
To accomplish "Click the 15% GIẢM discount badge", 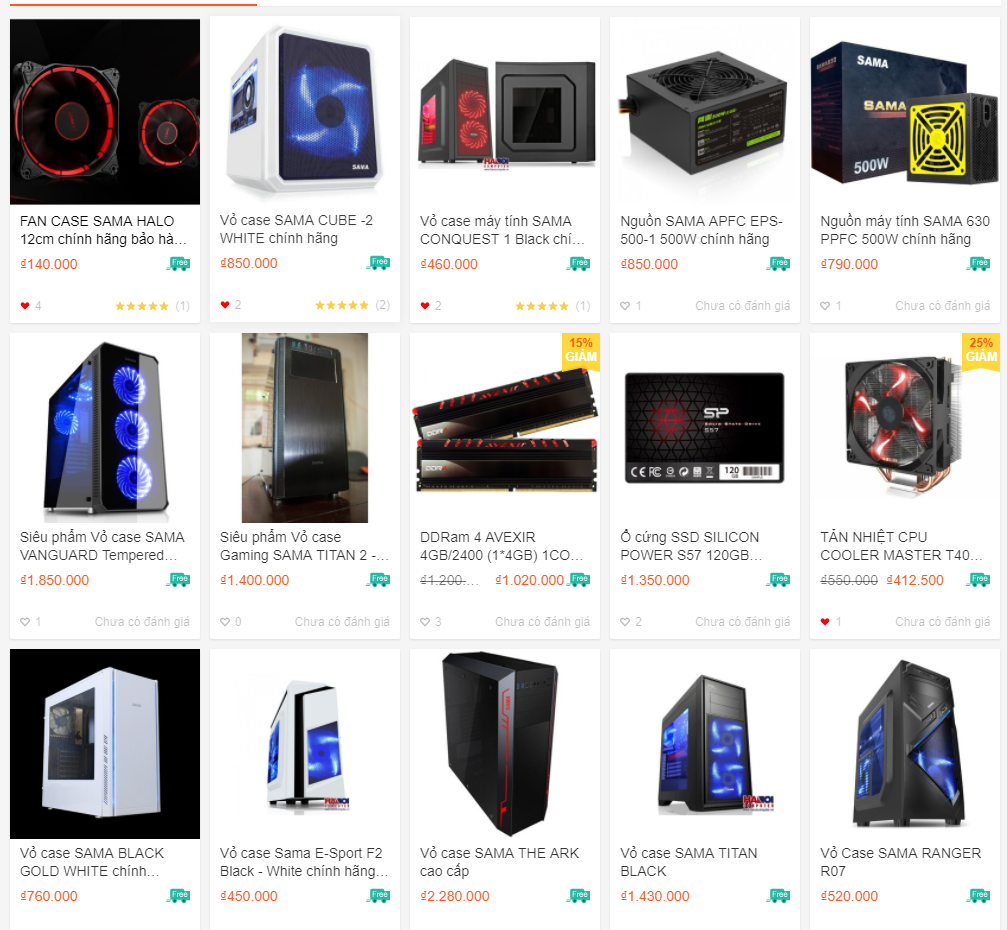I will pyautogui.click(x=581, y=351).
